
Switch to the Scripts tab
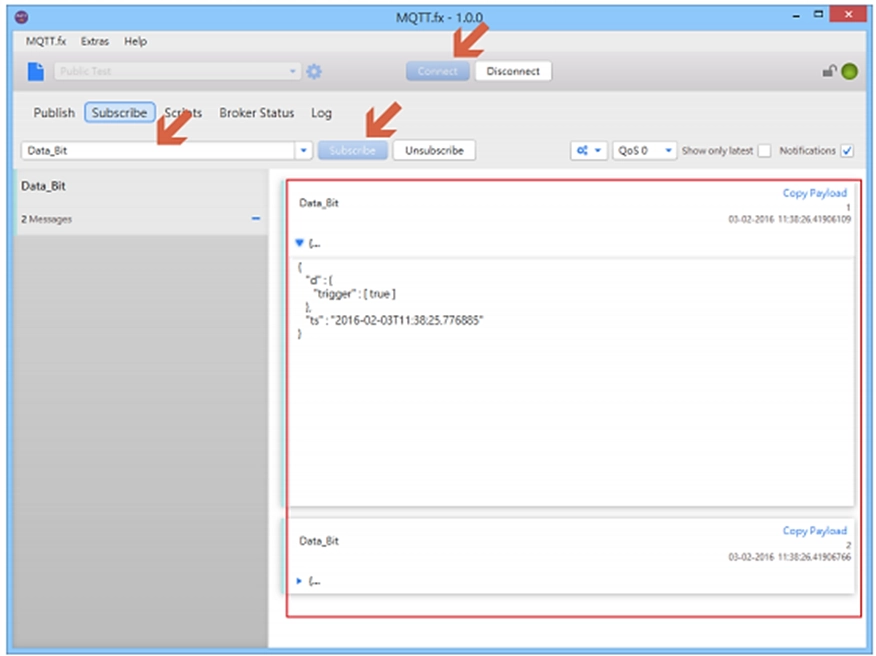coord(183,113)
